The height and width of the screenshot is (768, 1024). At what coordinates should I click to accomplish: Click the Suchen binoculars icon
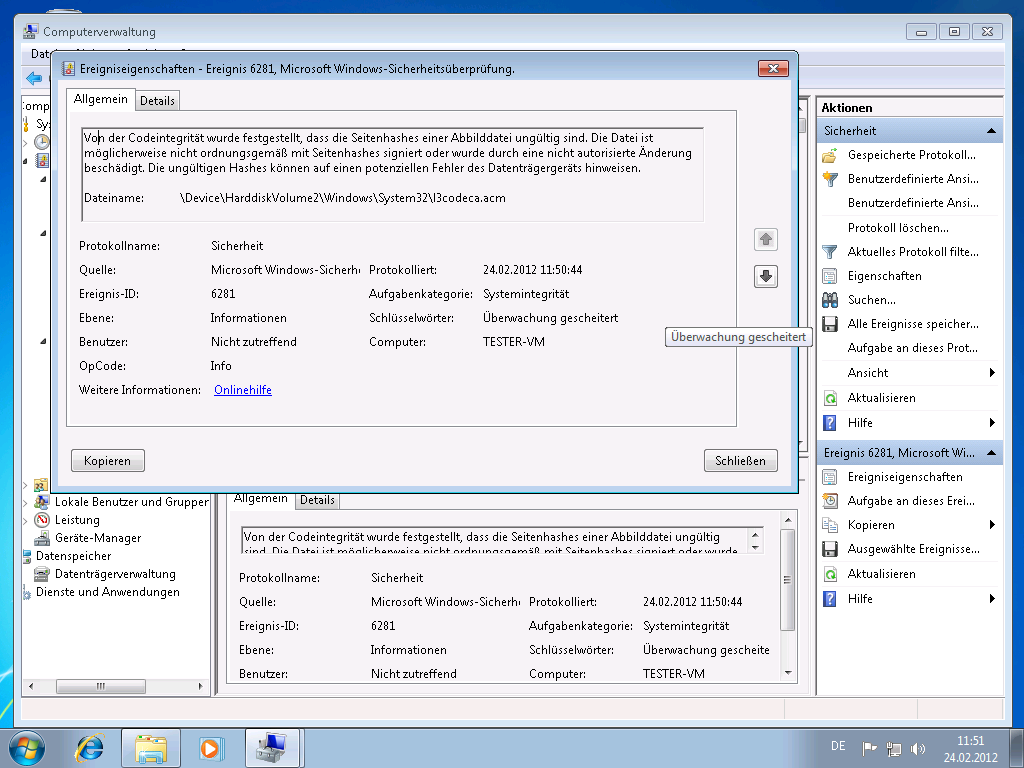829,300
